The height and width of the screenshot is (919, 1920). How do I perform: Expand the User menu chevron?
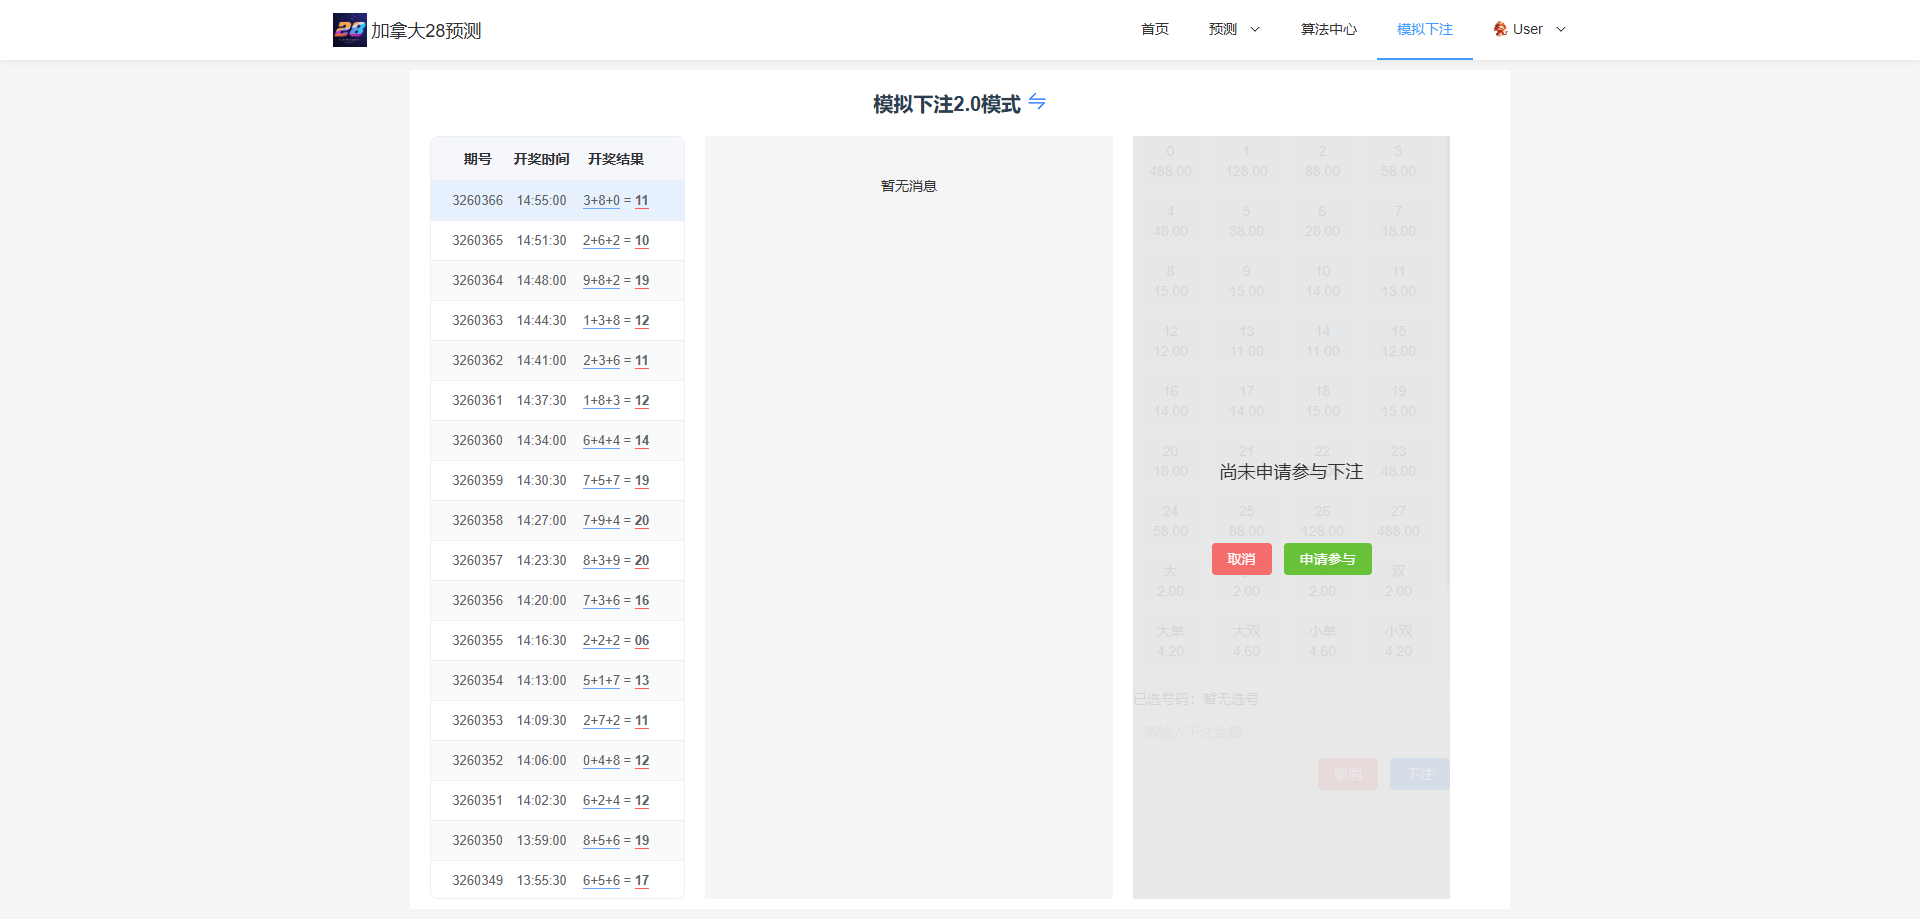point(1561,29)
